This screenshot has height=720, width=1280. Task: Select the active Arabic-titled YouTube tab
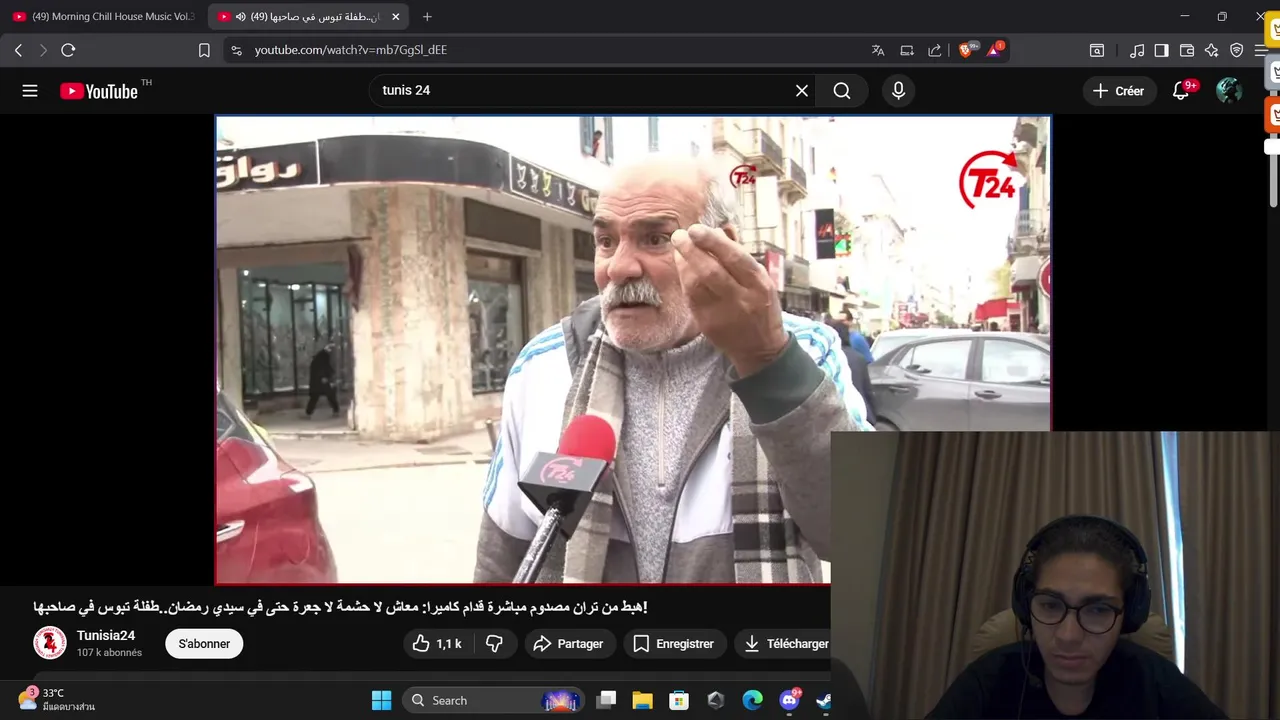click(x=306, y=17)
